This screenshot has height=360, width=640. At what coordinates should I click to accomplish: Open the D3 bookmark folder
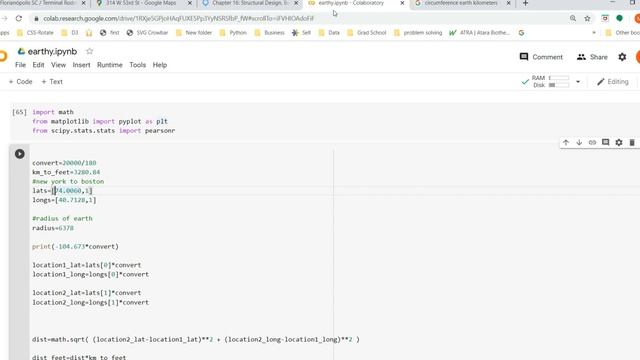coord(70,33)
